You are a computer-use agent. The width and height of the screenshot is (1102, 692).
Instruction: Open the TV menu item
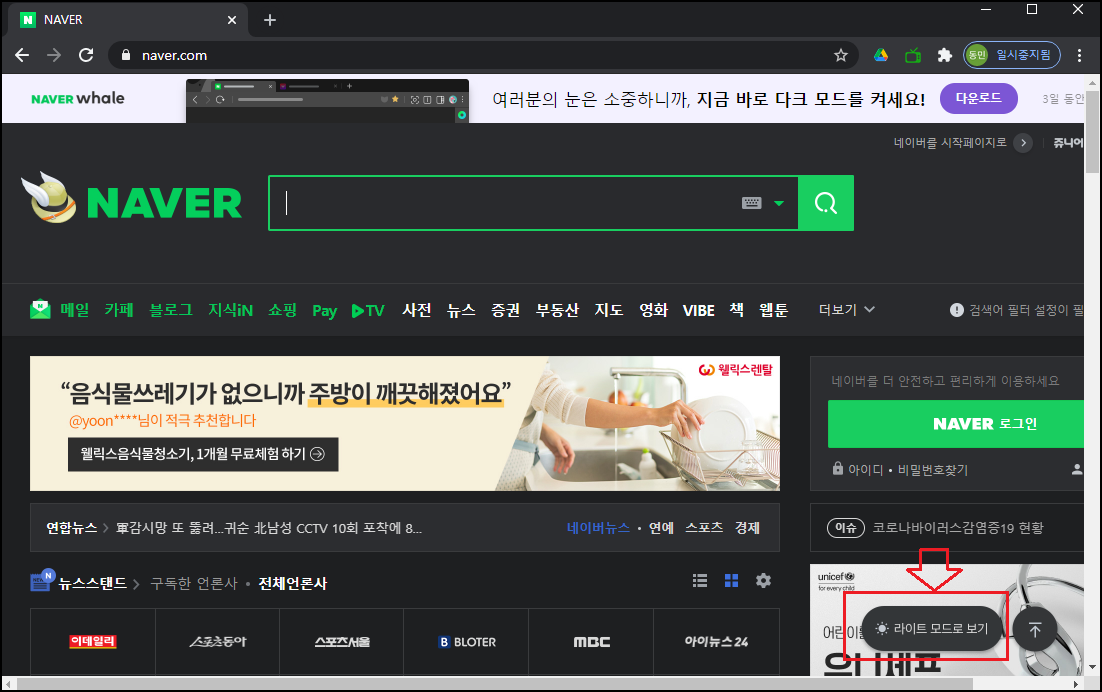point(368,310)
